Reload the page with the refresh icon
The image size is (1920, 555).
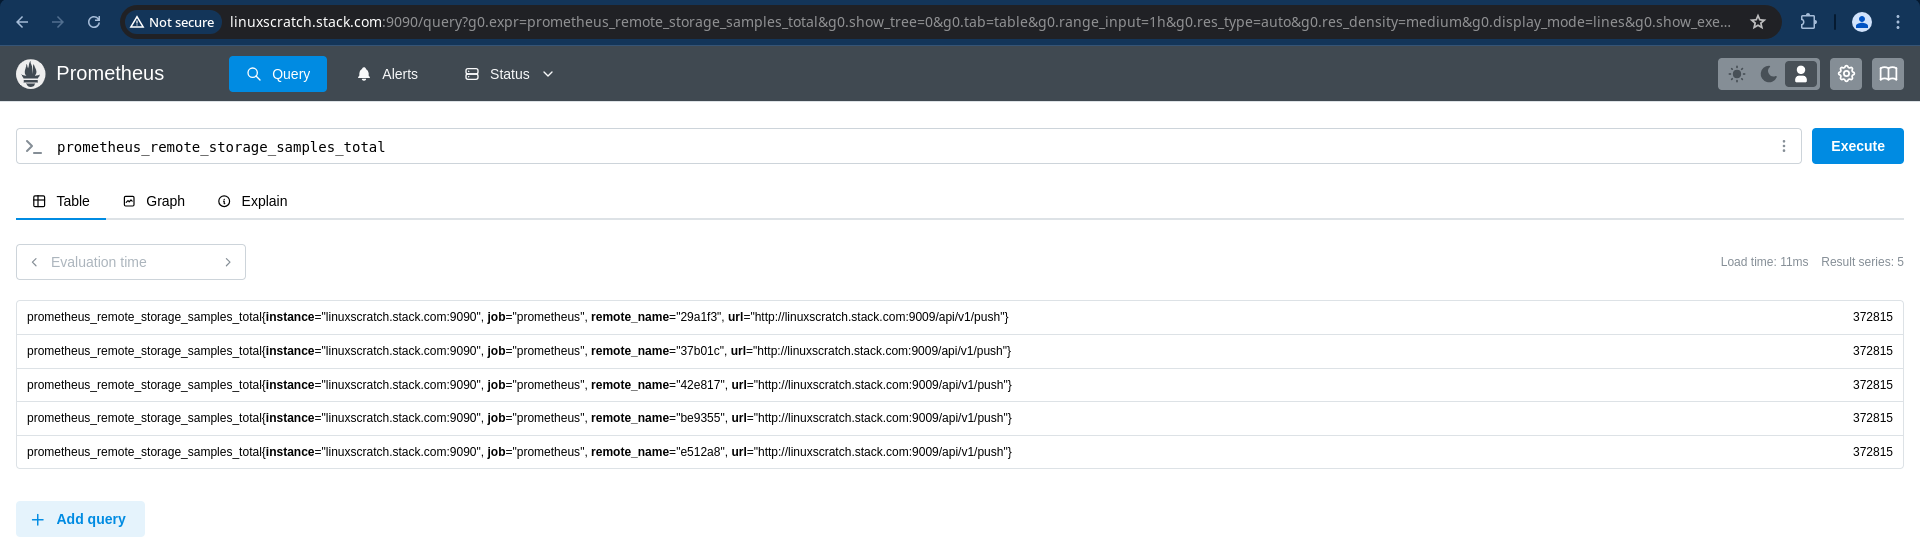pyautogui.click(x=94, y=22)
